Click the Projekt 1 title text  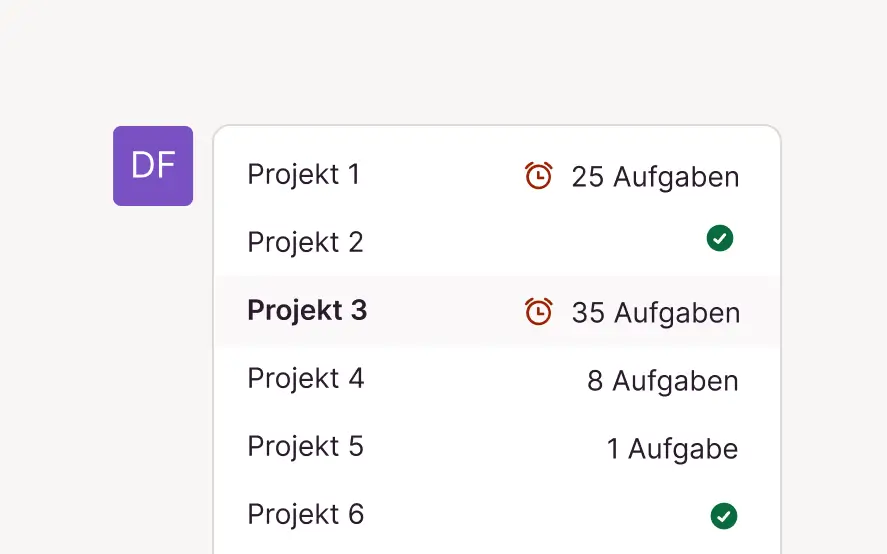pos(303,175)
